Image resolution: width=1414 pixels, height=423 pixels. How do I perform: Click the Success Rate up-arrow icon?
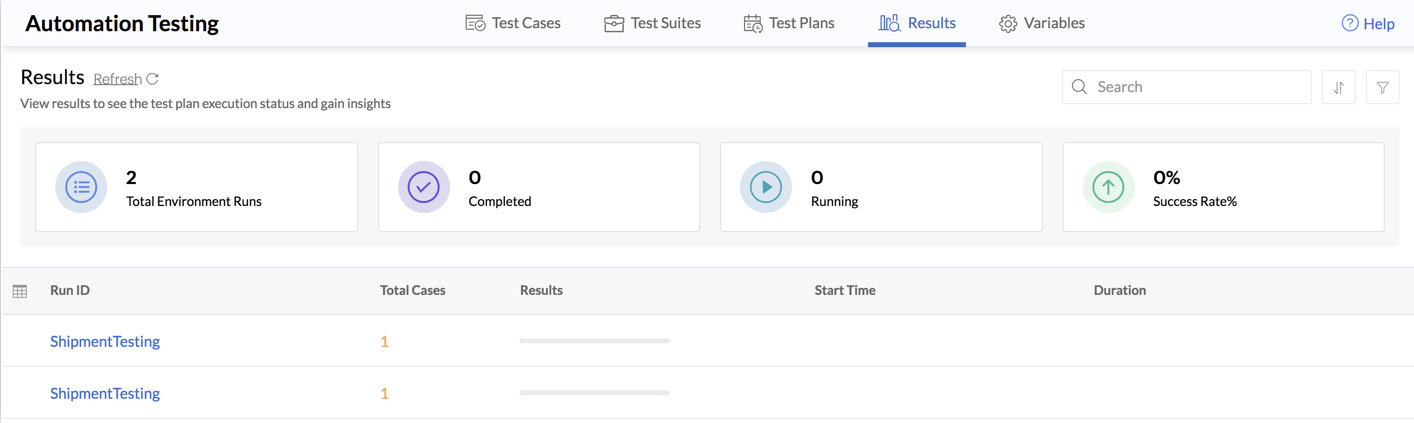[x=1108, y=187]
